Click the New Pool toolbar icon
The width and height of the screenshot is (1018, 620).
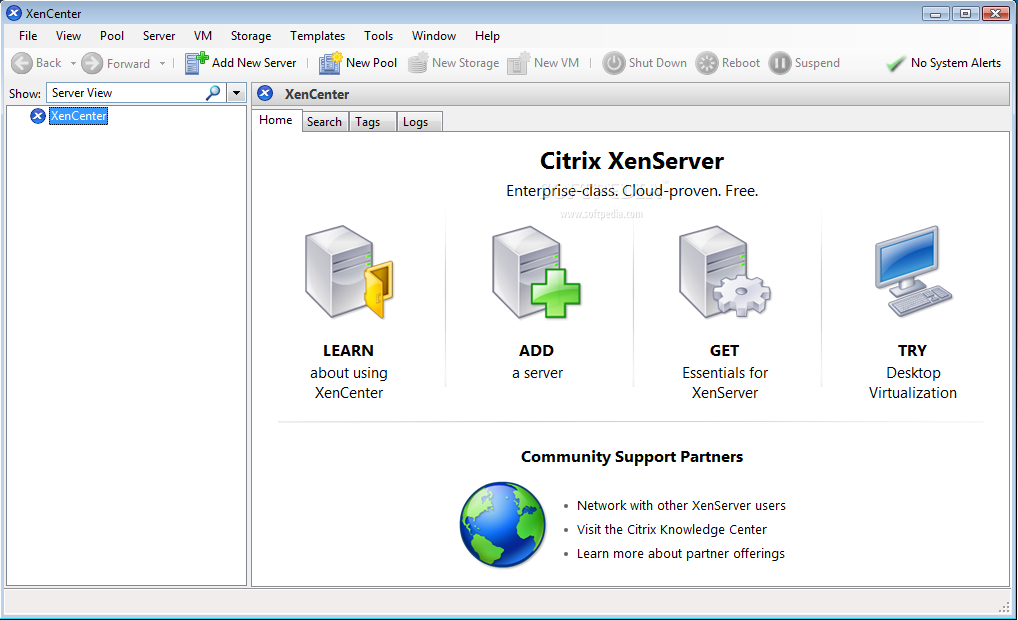(330, 63)
